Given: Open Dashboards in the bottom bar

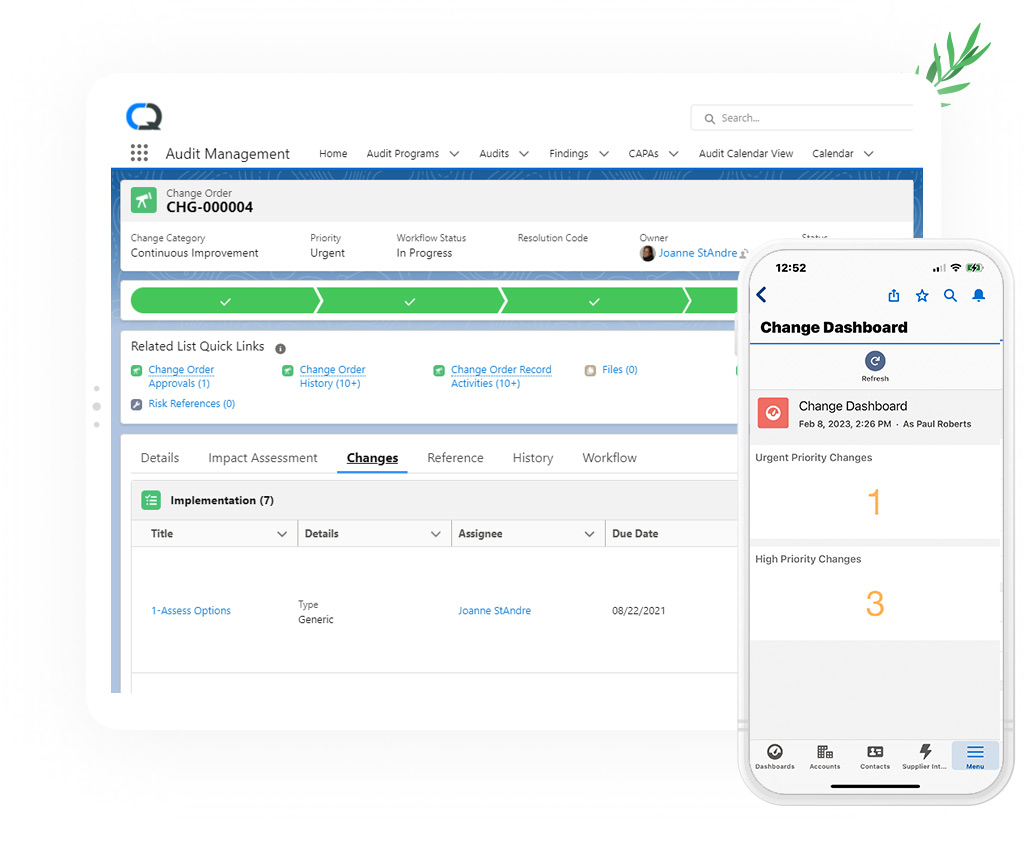Looking at the screenshot, I should tap(774, 757).
